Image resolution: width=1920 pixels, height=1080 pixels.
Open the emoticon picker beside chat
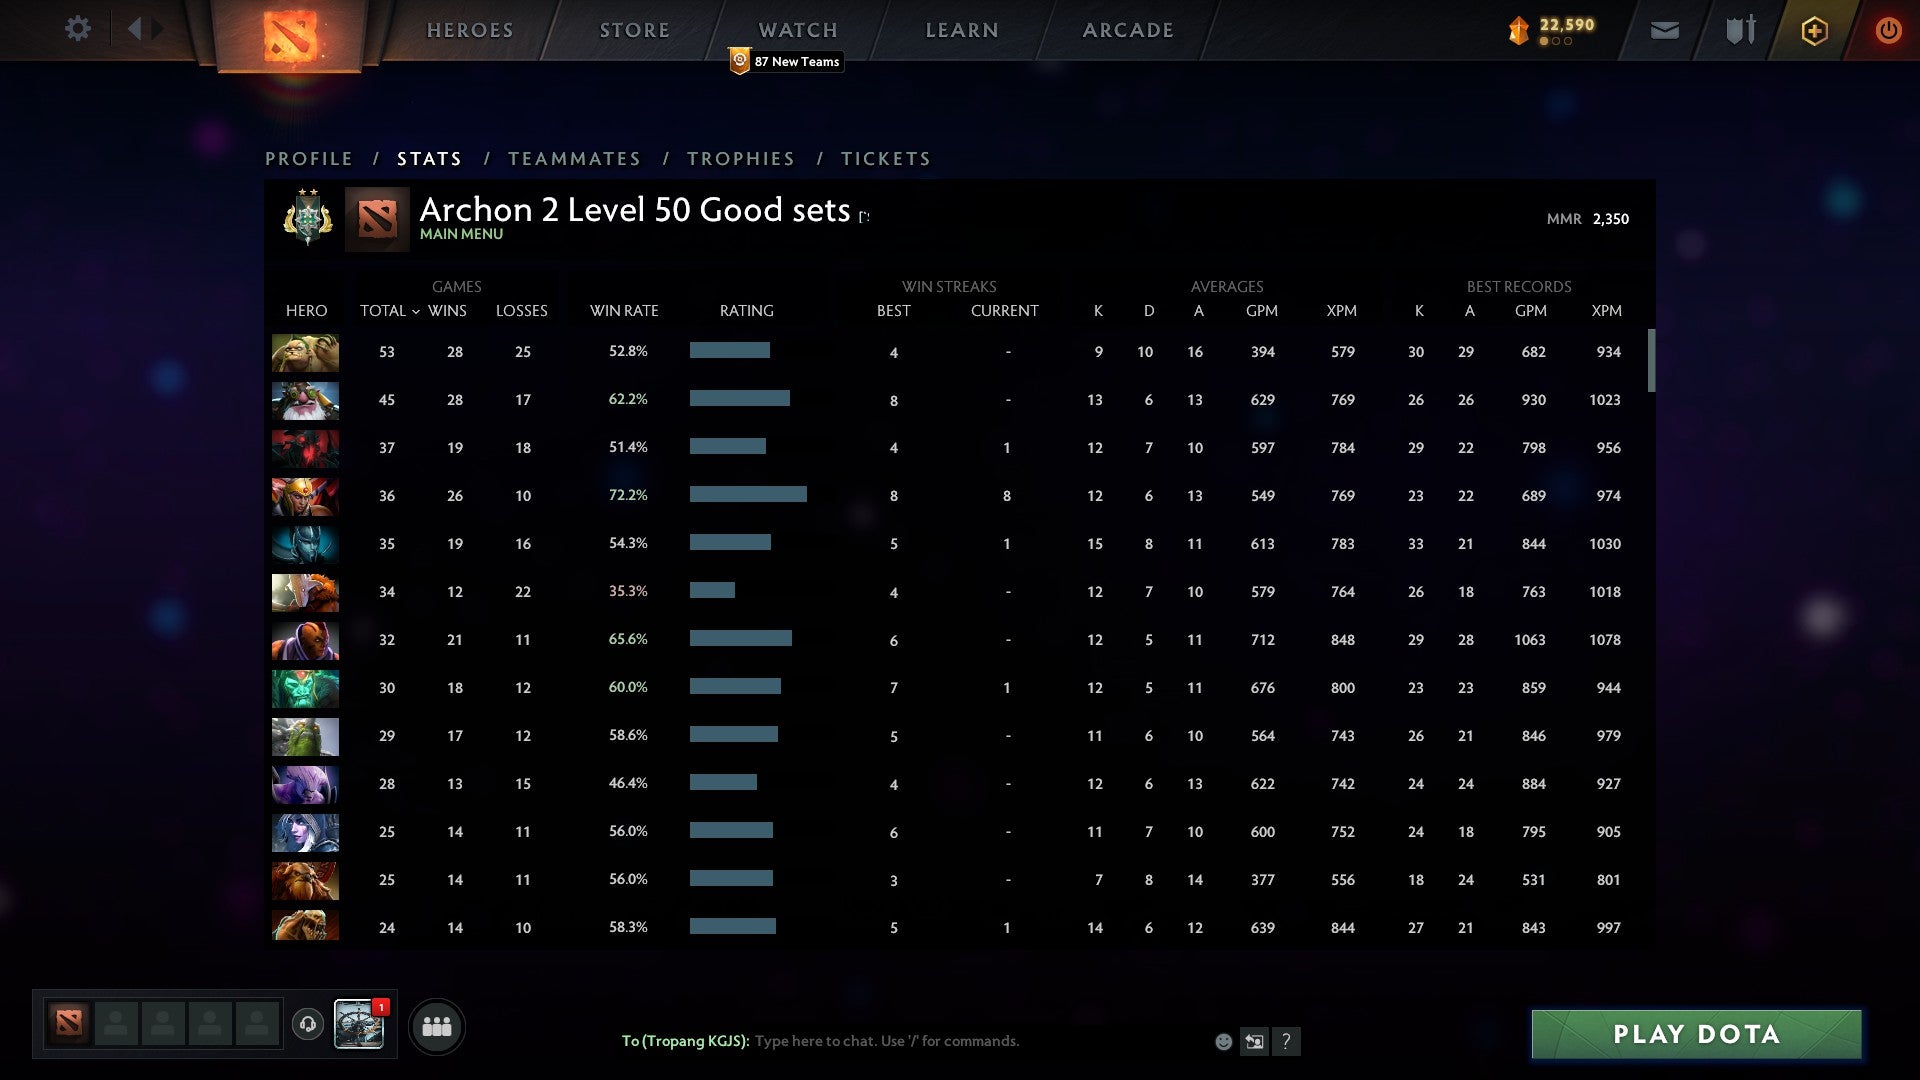[1223, 1041]
